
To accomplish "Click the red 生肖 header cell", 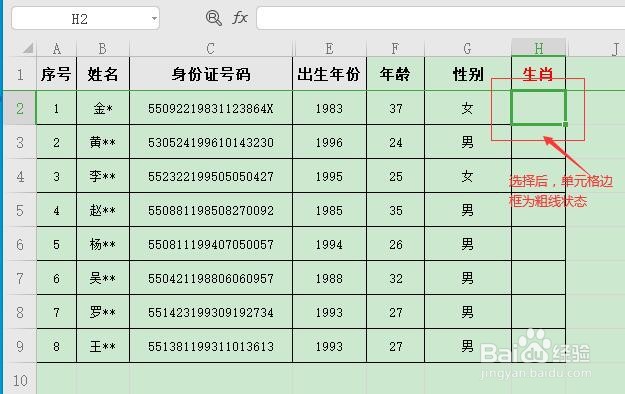I will [539, 74].
